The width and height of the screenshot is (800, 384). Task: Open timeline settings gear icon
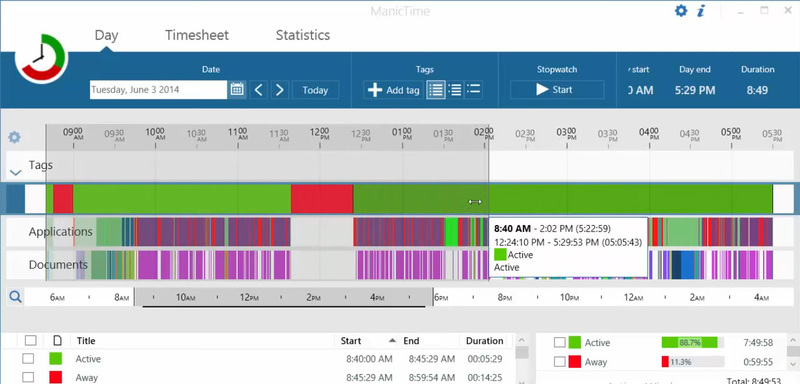pyautogui.click(x=14, y=137)
